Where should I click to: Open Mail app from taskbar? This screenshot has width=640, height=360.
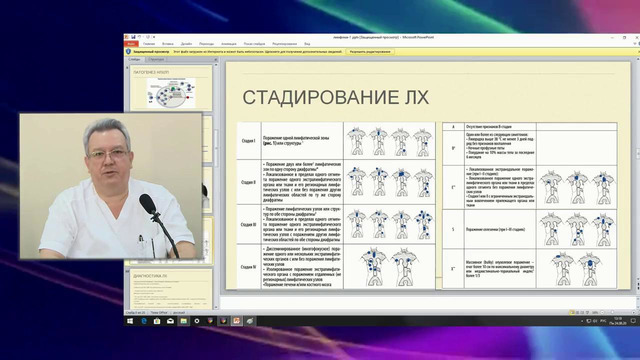[x=170, y=321]
